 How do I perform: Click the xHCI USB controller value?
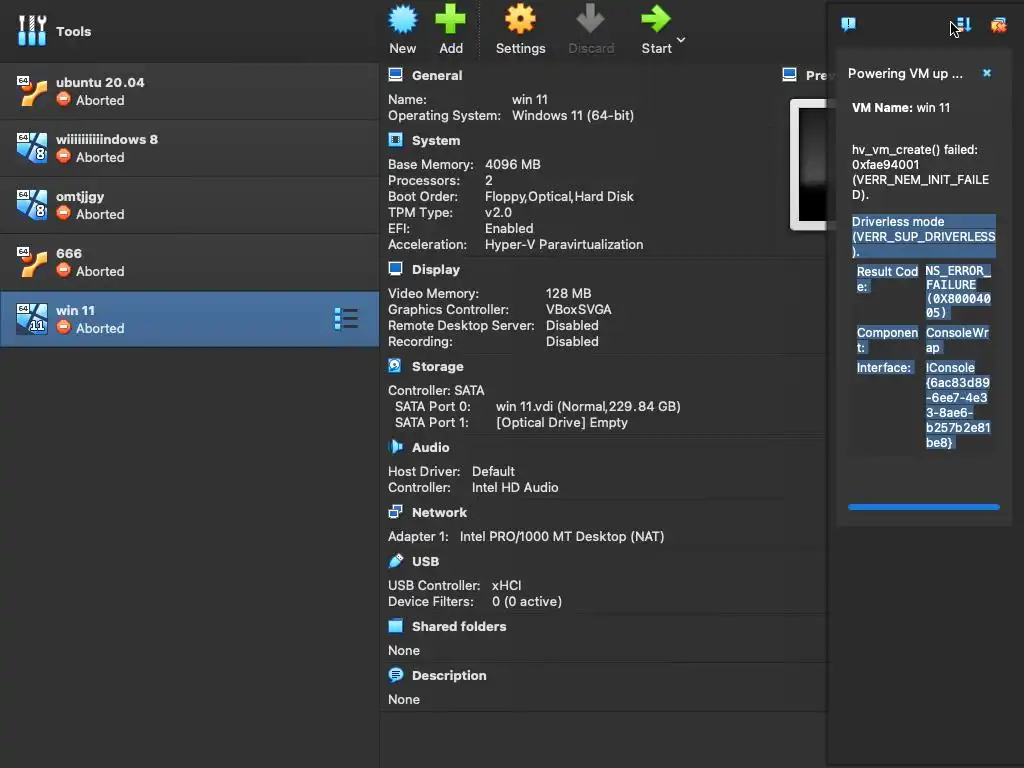pyautogui.click(x=506, y=585)
